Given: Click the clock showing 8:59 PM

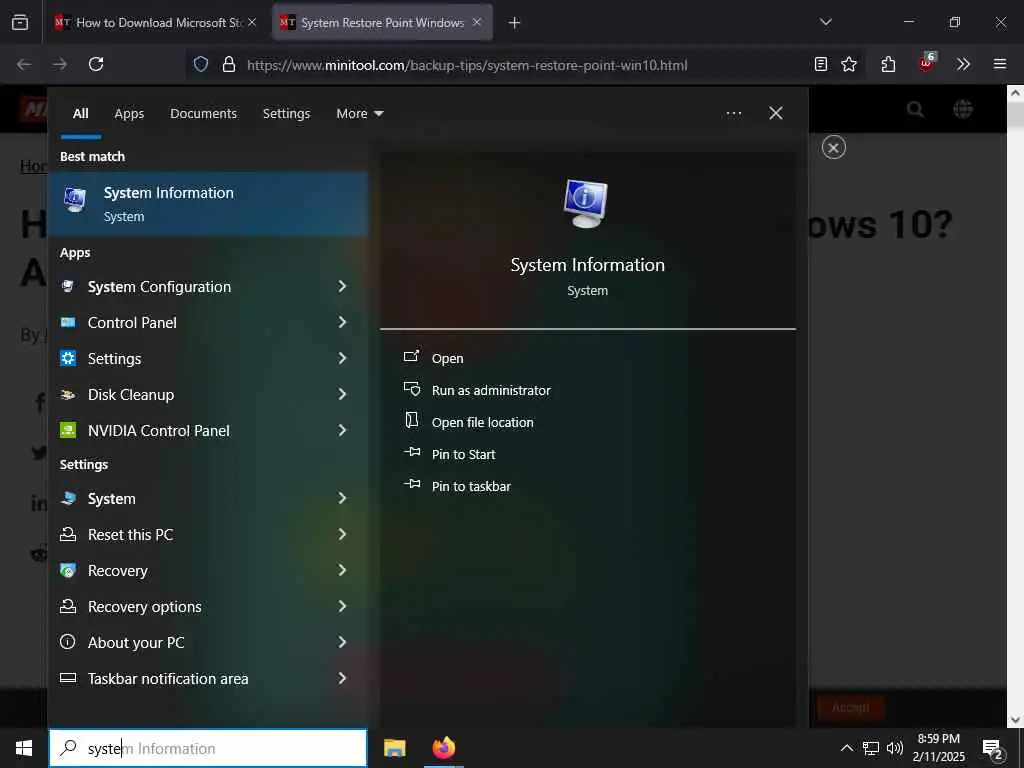Looking at the screenshot, I should pos(938,748).
